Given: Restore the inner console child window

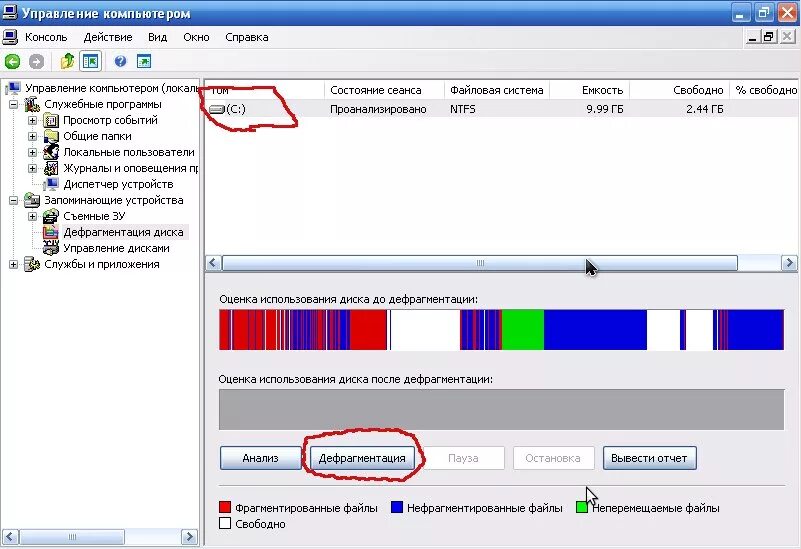Looking at the screenshot, I should tap(769, 37).
